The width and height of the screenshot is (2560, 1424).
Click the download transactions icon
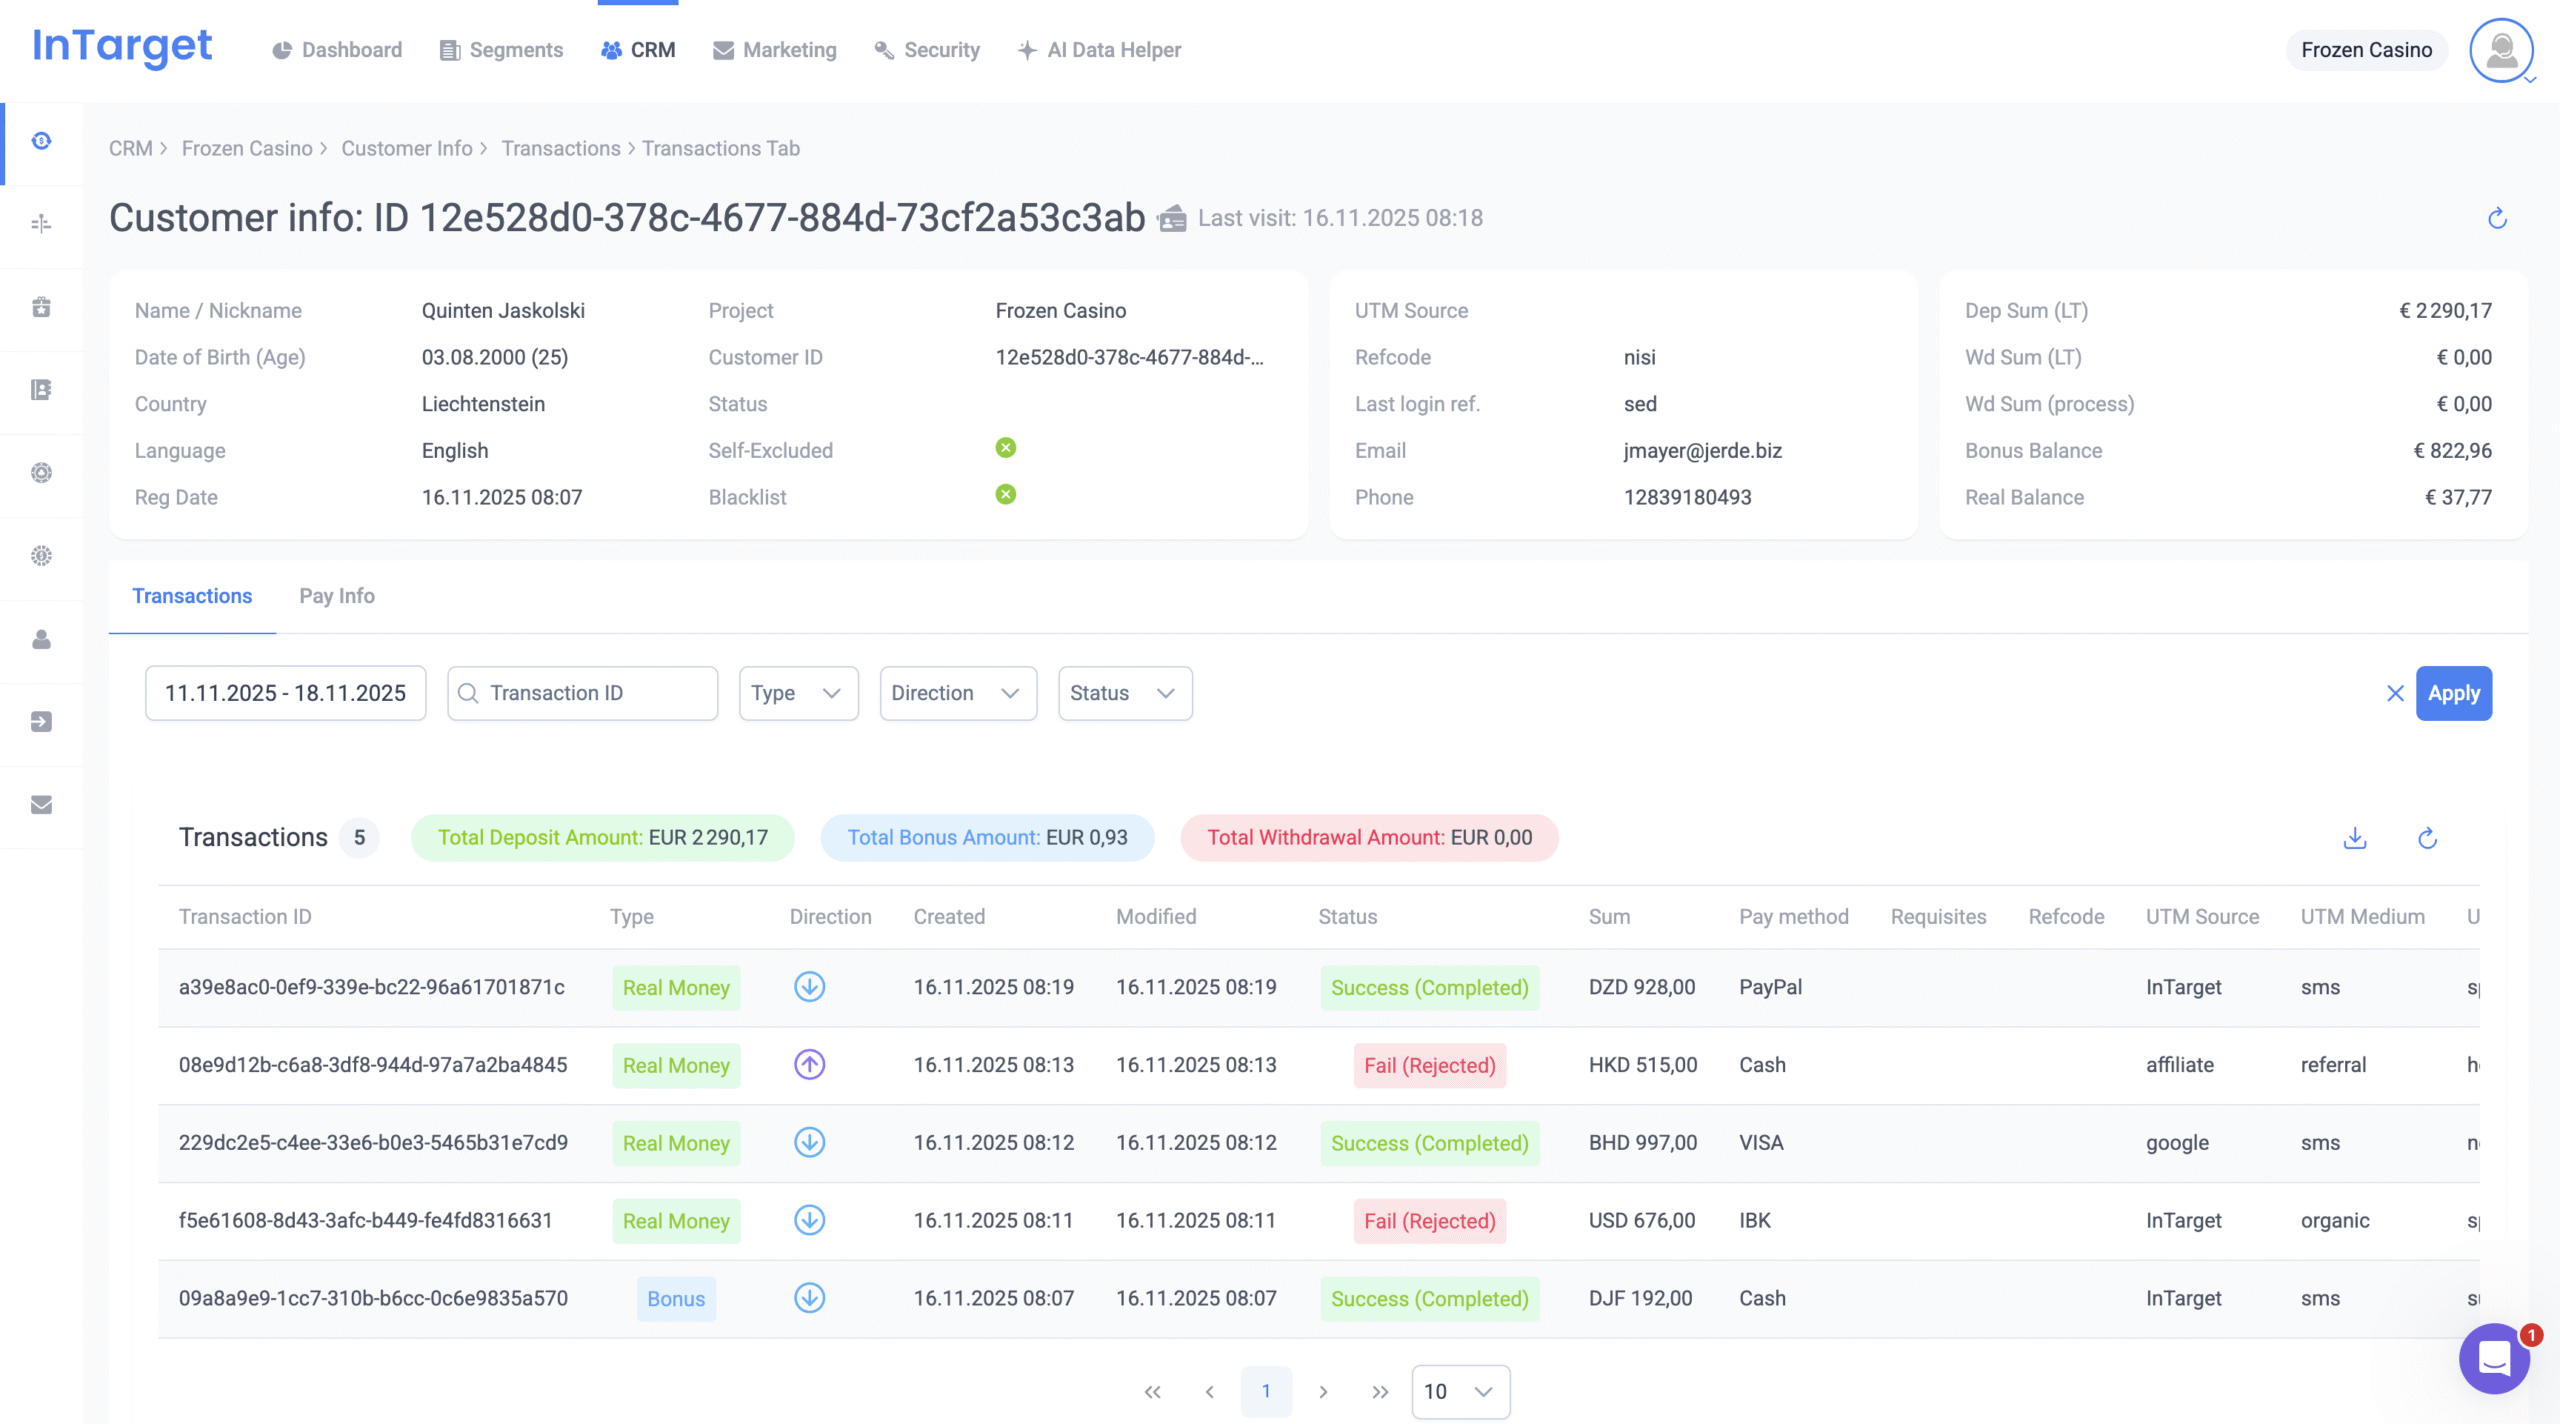pyautogui.click(x=2355, y=838)
